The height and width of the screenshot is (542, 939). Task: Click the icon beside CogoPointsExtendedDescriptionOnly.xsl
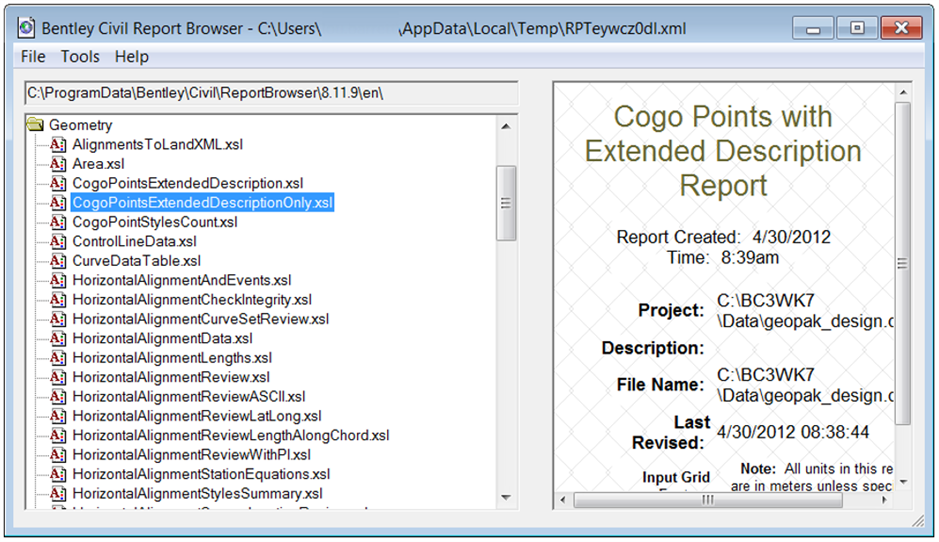[x=58, y=202]
